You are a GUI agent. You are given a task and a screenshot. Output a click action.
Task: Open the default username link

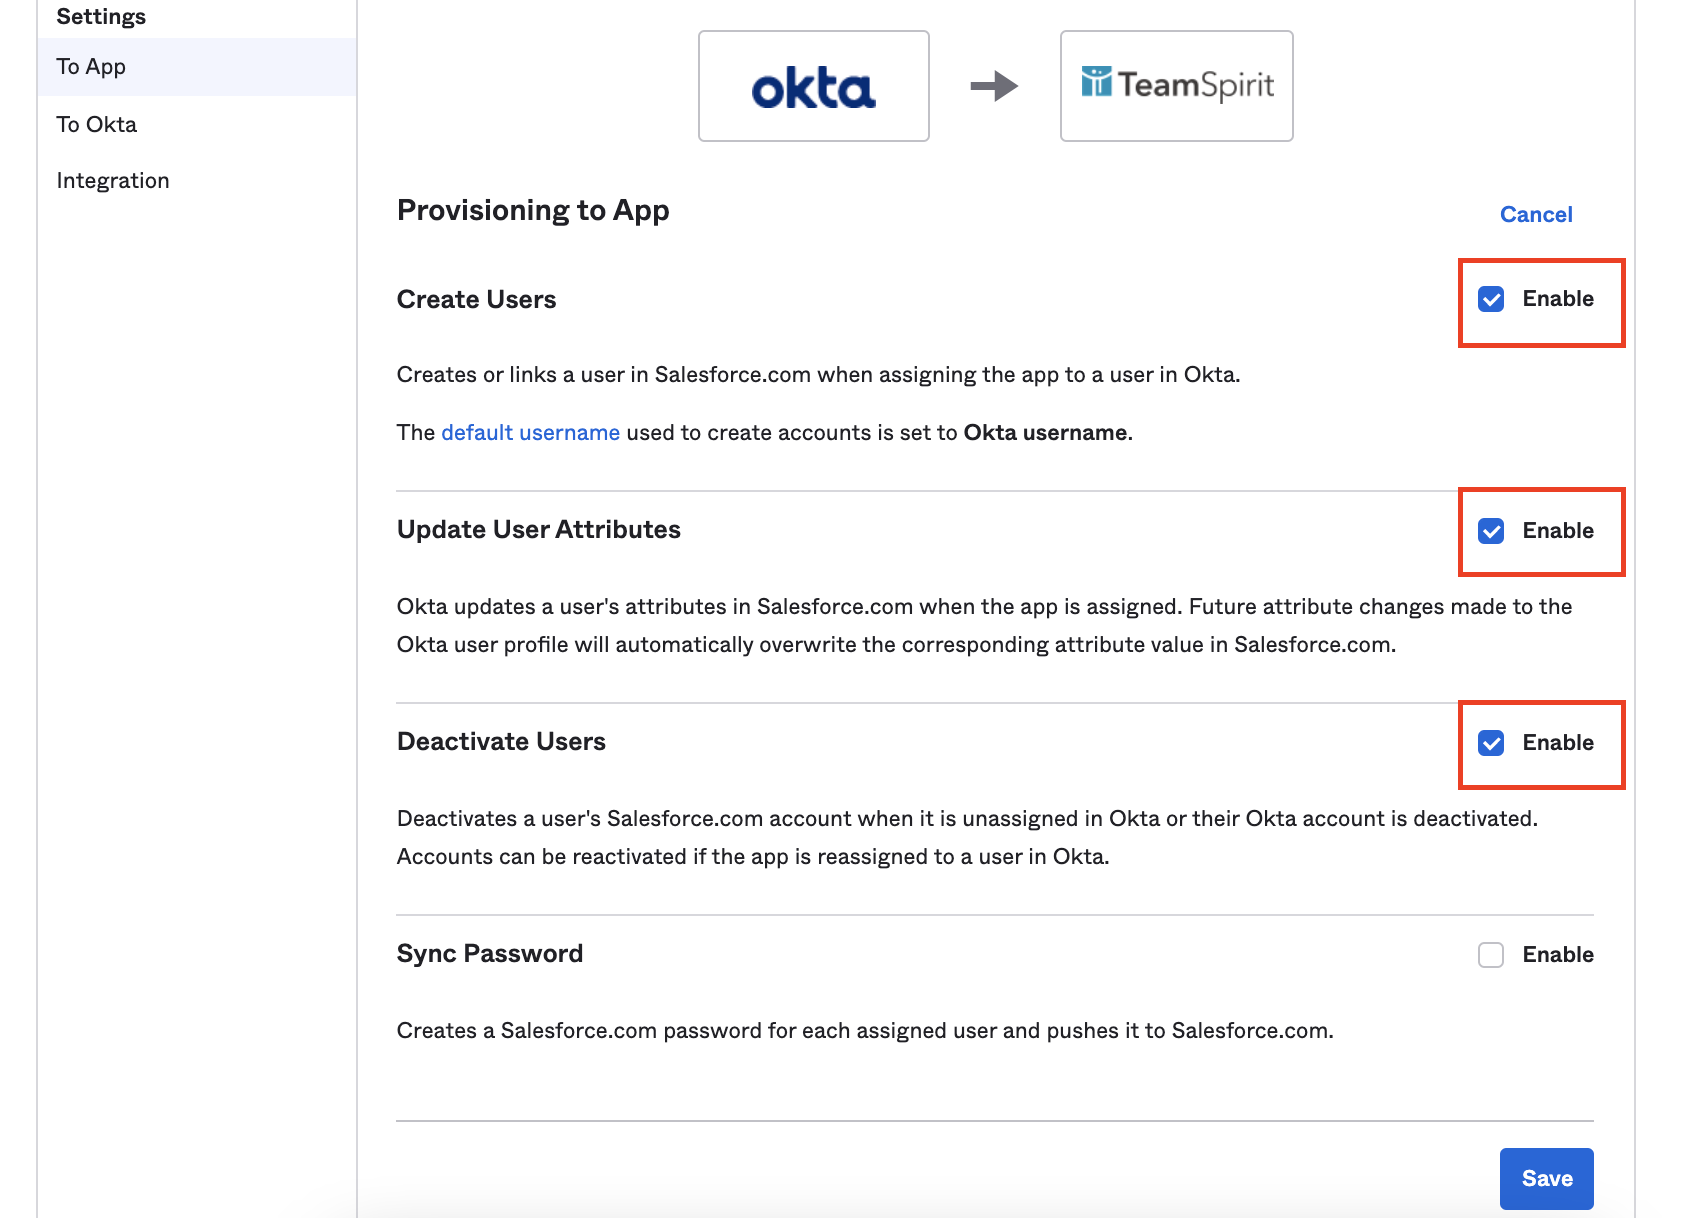click(x=530, y=433)
